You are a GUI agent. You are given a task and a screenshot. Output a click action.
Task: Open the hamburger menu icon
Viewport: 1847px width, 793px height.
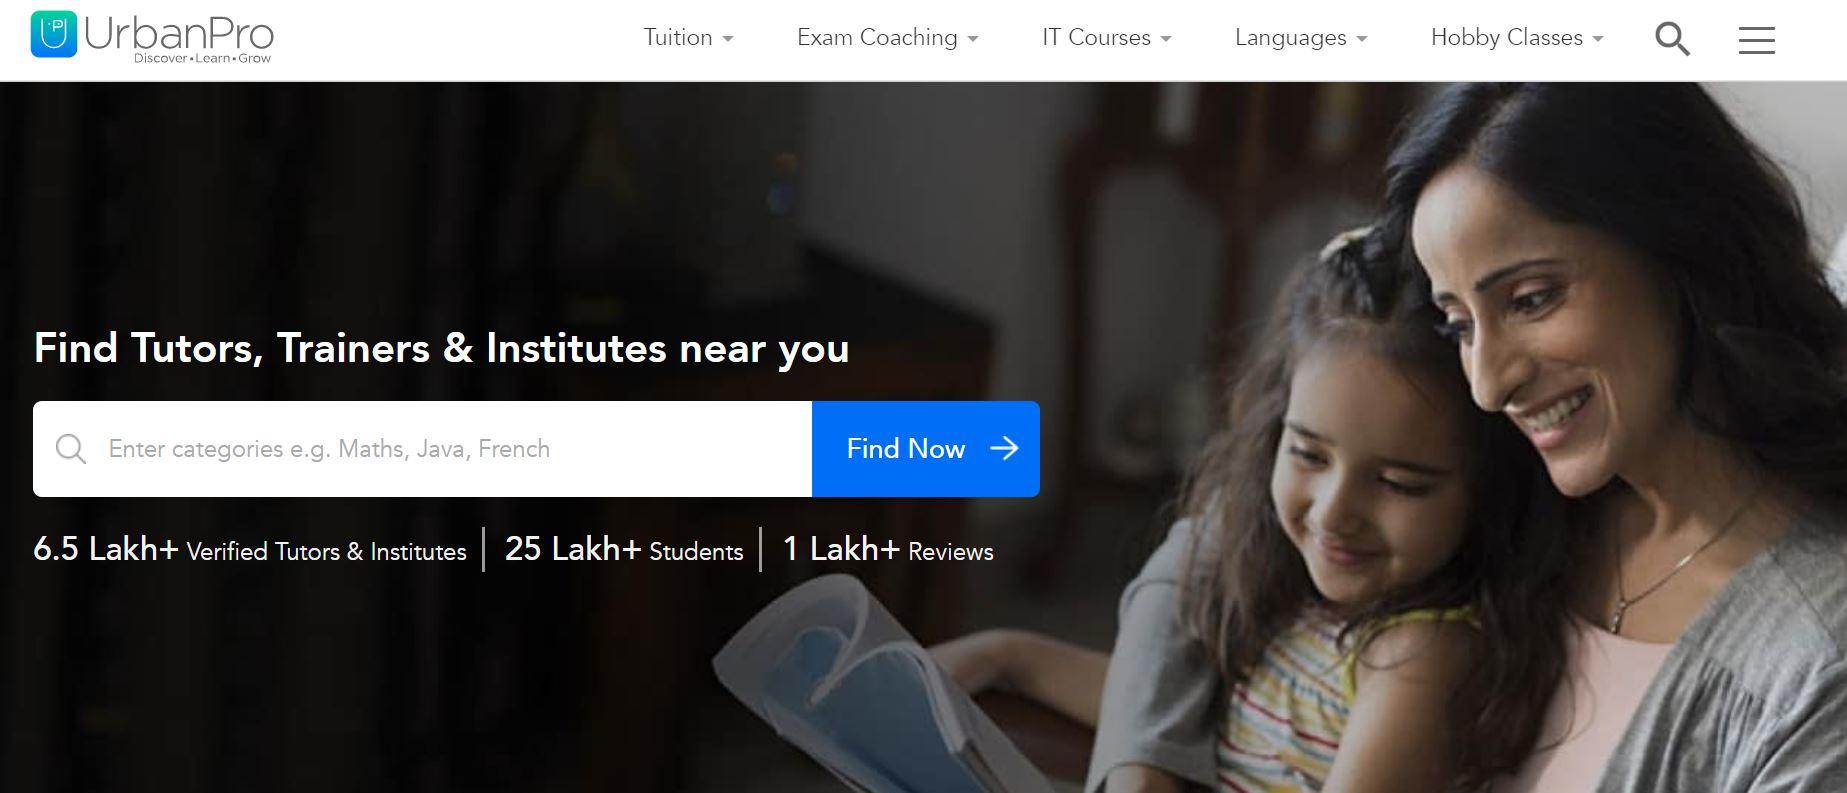click(x=1756, y=40)
